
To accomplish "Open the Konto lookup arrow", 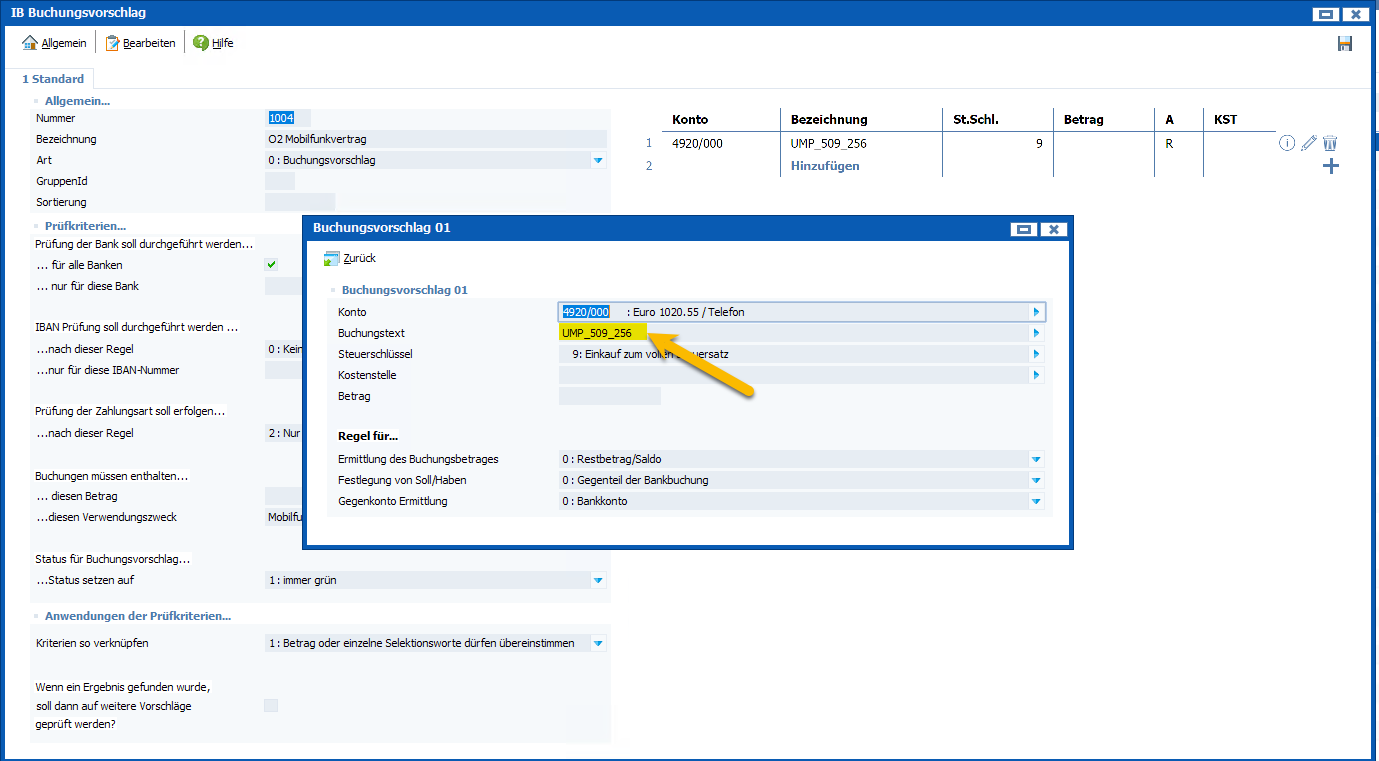I will pos(1037,312).
